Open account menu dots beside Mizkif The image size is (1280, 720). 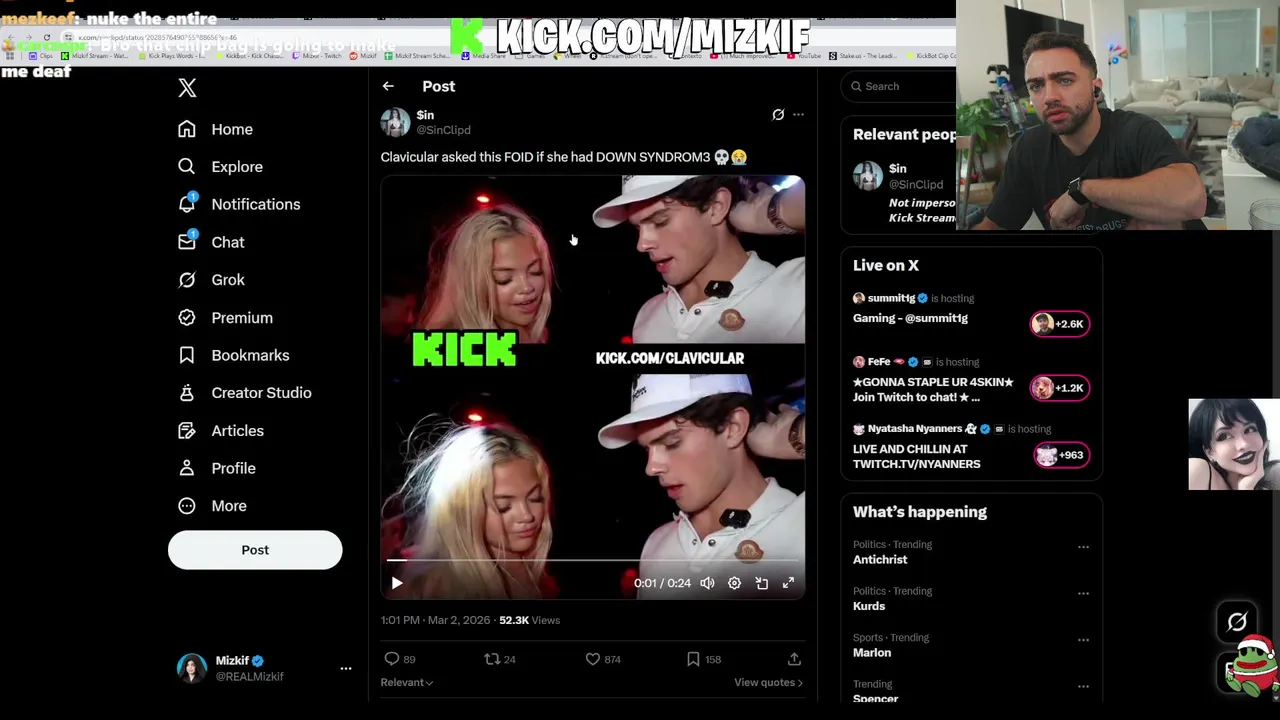[x=346, y=668]
